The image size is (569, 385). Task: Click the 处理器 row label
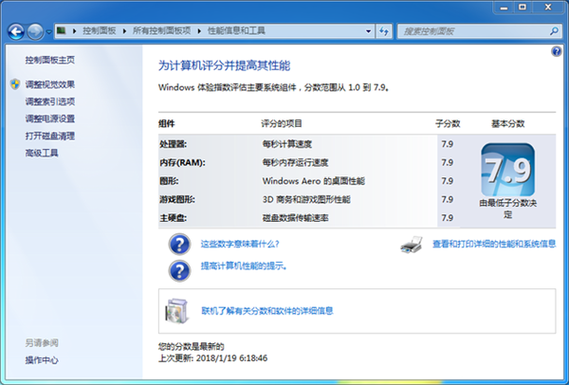click(x=173, y=144)
